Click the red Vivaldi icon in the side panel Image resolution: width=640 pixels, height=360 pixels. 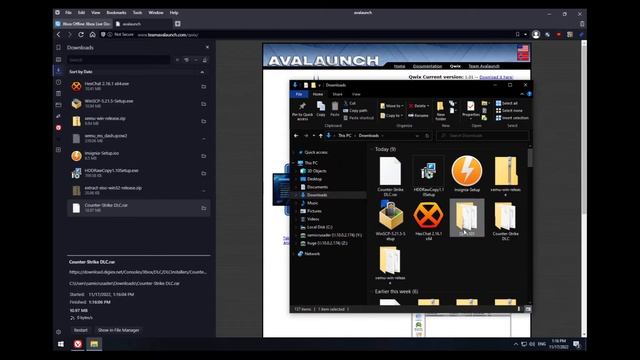58,127
